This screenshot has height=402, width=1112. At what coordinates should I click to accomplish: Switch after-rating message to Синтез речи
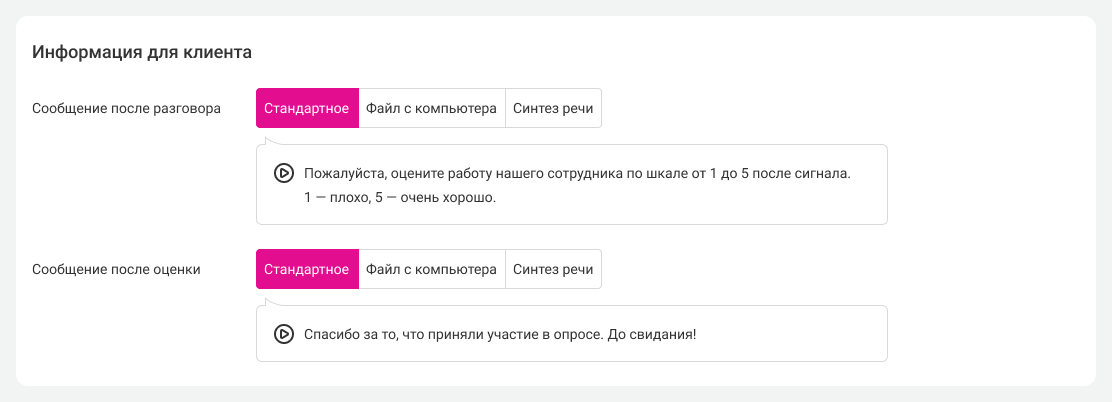coord(553,269)
